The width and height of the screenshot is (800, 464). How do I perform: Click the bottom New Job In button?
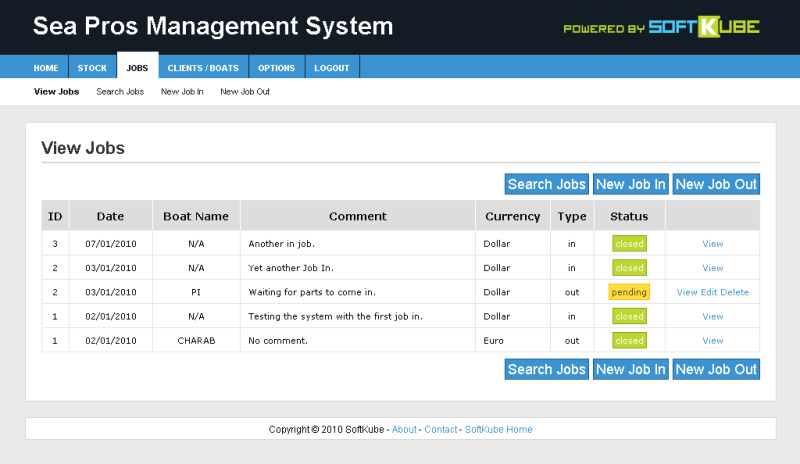pos(631,369)
